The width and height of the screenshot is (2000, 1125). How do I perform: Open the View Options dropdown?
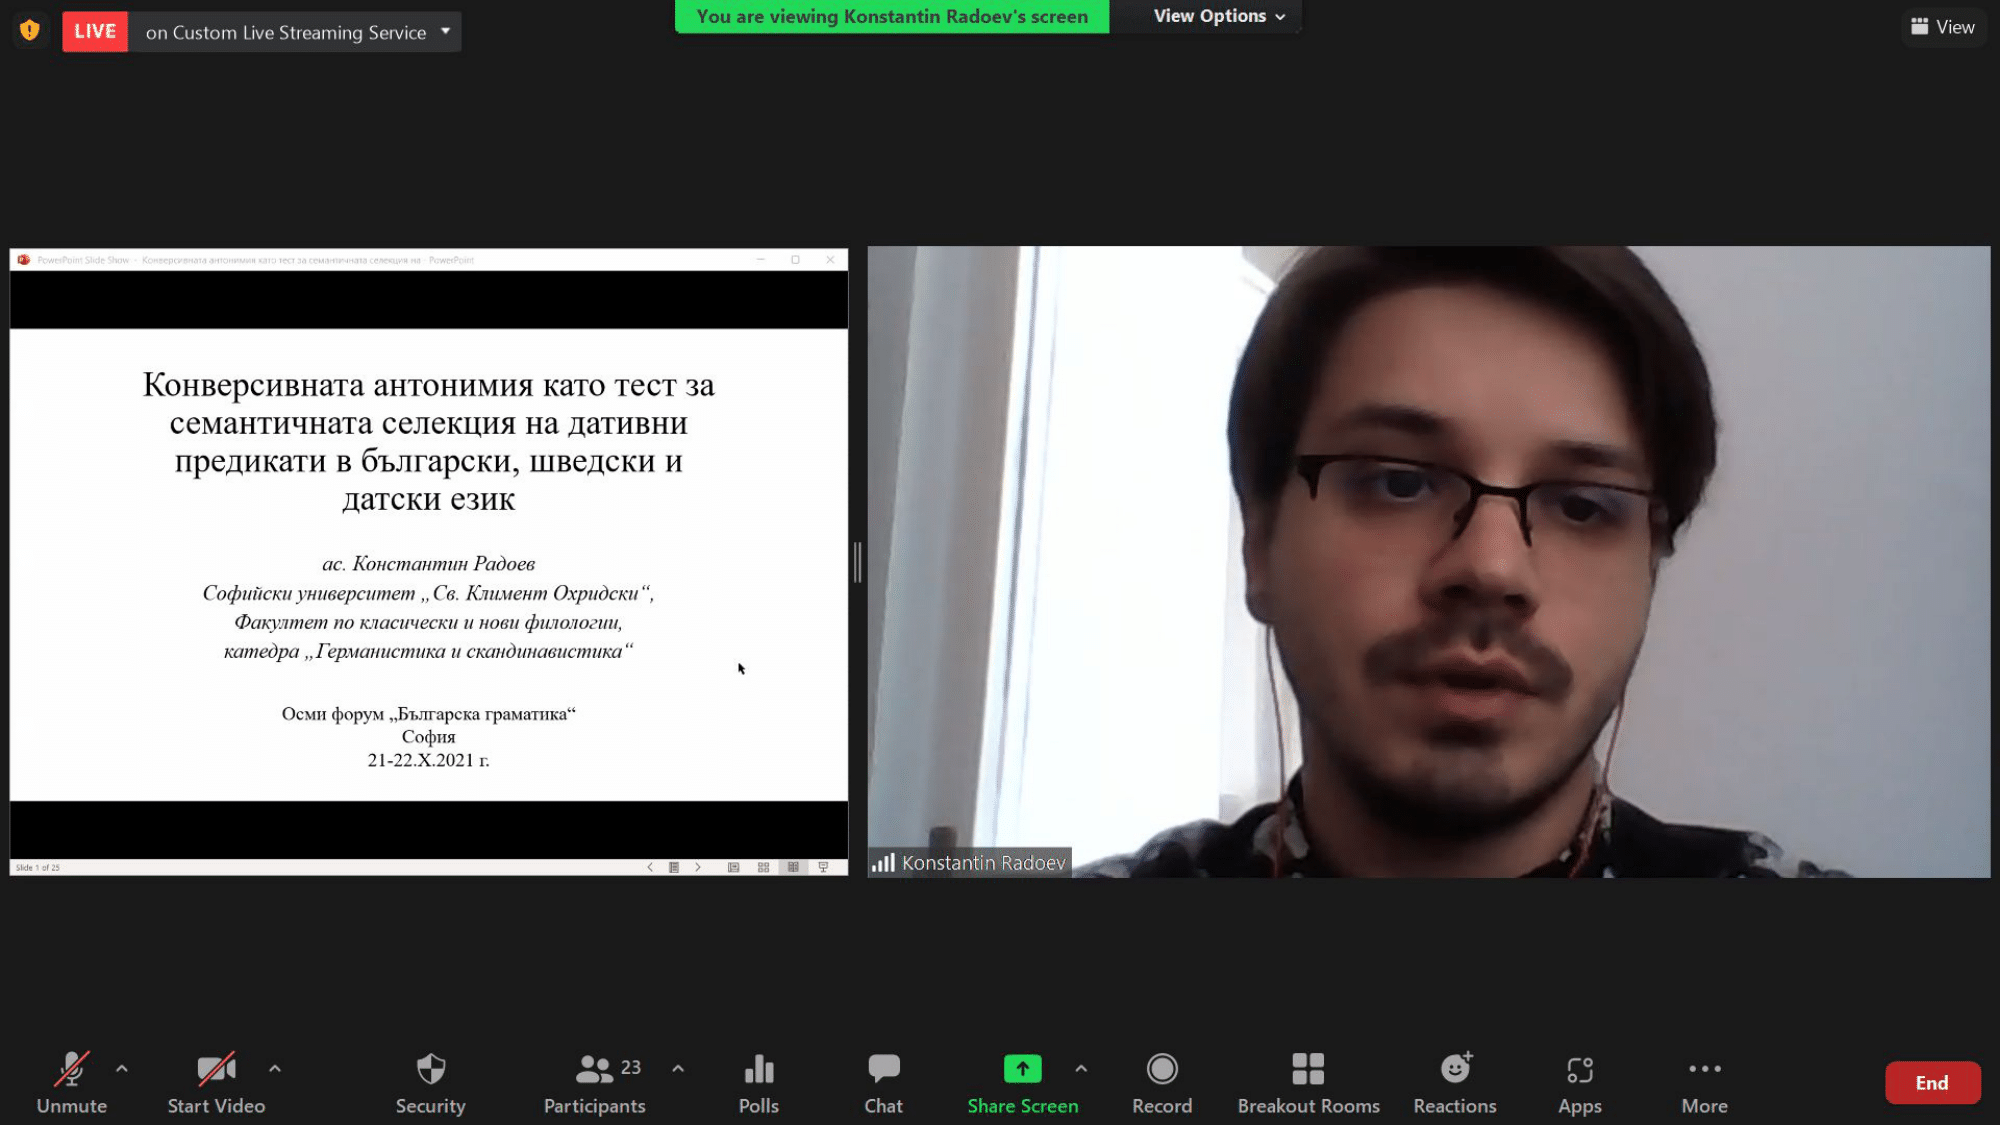tap(1218, 16)
